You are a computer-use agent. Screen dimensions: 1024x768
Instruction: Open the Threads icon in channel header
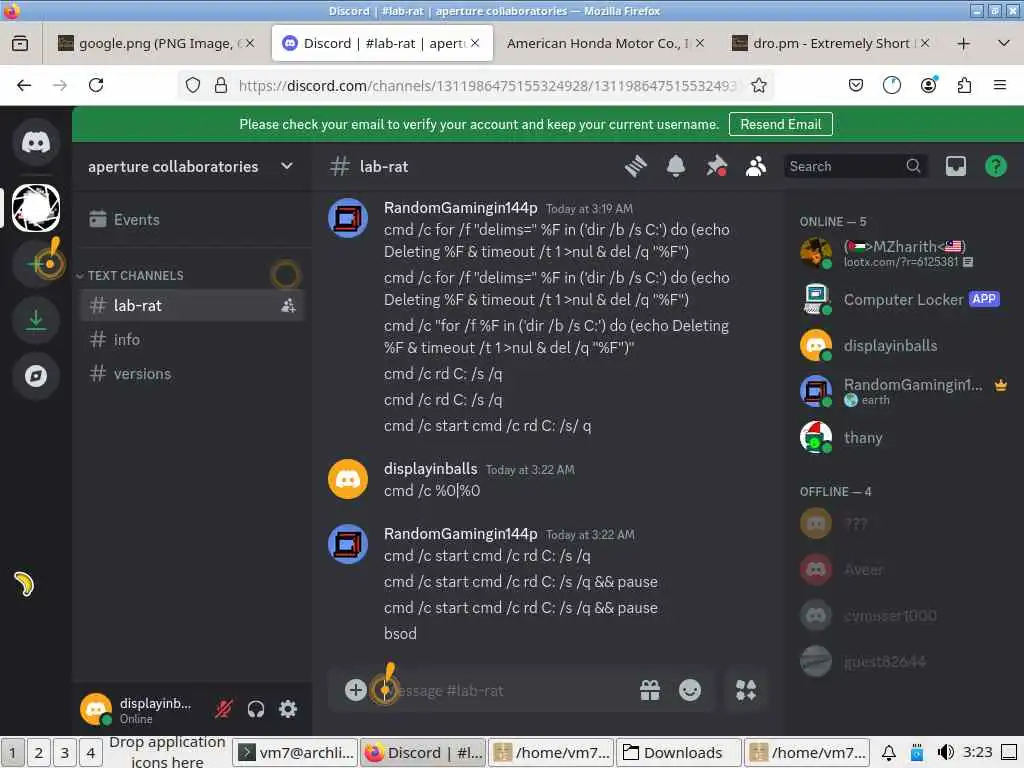pyautogui.click(x=635, y=167)
